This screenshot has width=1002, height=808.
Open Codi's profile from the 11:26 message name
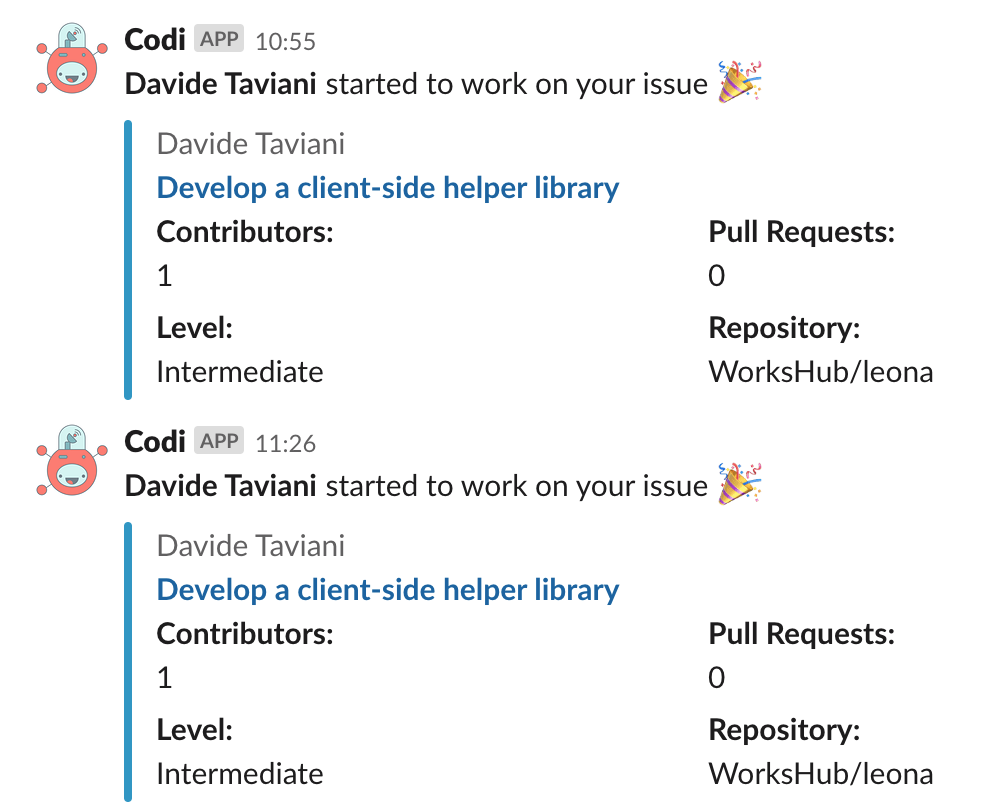pos(155,441)
